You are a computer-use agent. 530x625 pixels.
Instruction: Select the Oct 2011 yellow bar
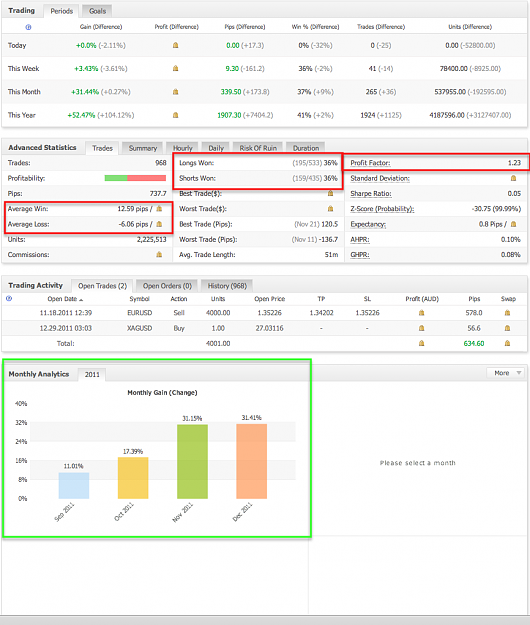tap(133, 478)
